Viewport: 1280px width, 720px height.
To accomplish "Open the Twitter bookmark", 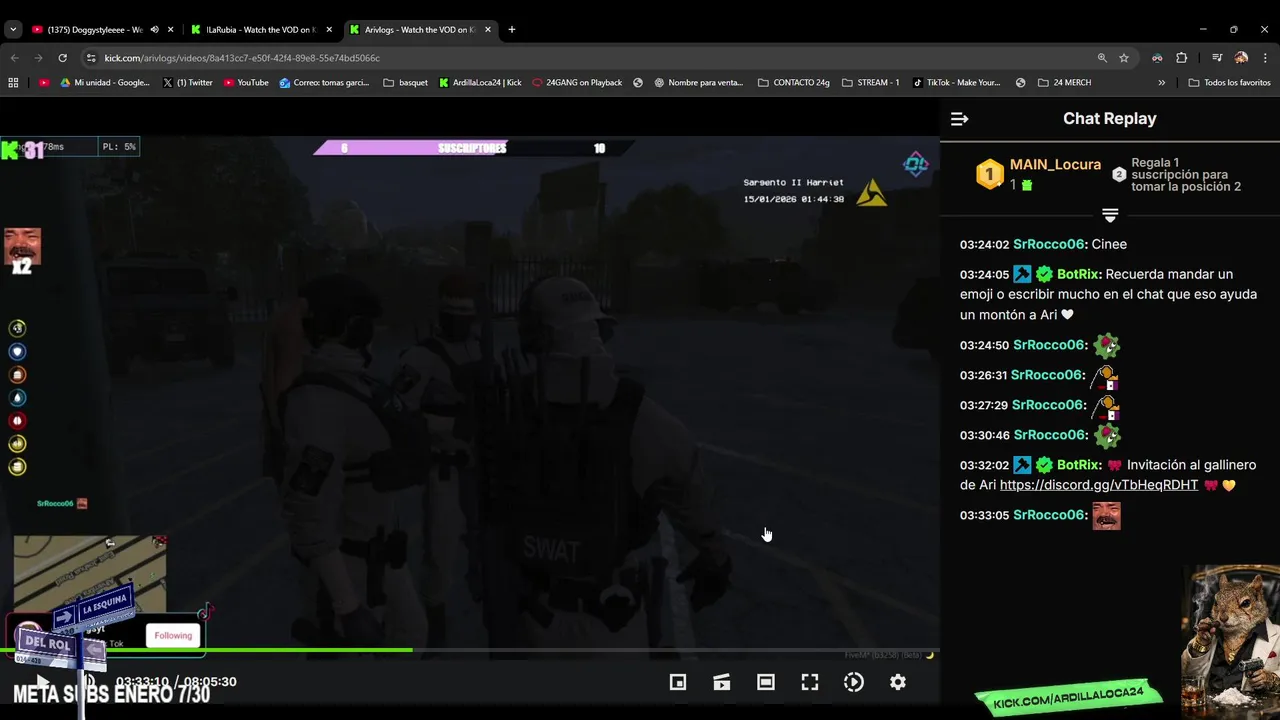I will (x=187, y=83).
